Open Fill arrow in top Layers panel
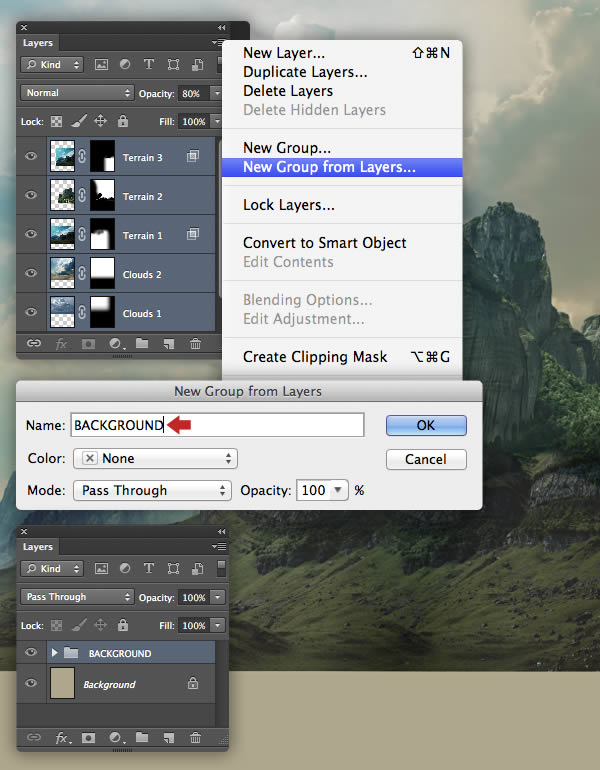 point(217,121)
